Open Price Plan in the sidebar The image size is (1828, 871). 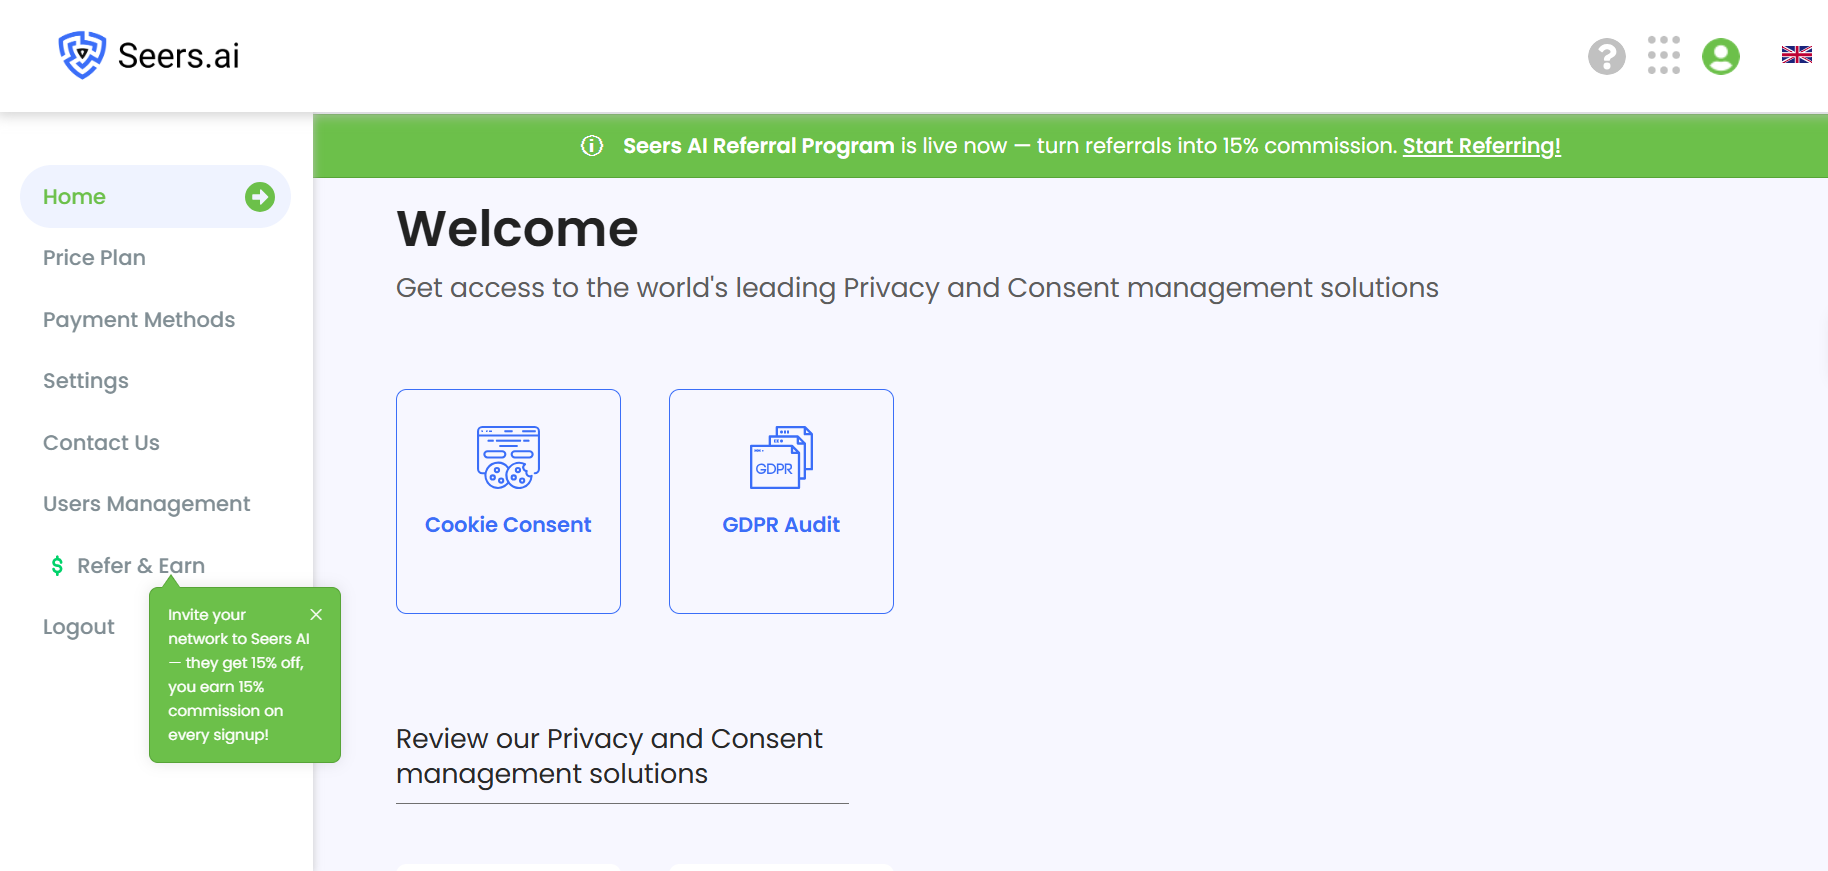coord(94,258)
